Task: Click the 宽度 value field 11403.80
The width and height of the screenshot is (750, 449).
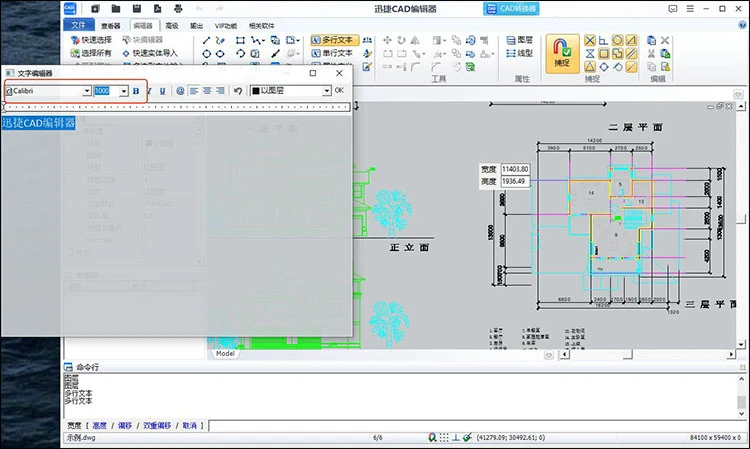Action: 515,169
